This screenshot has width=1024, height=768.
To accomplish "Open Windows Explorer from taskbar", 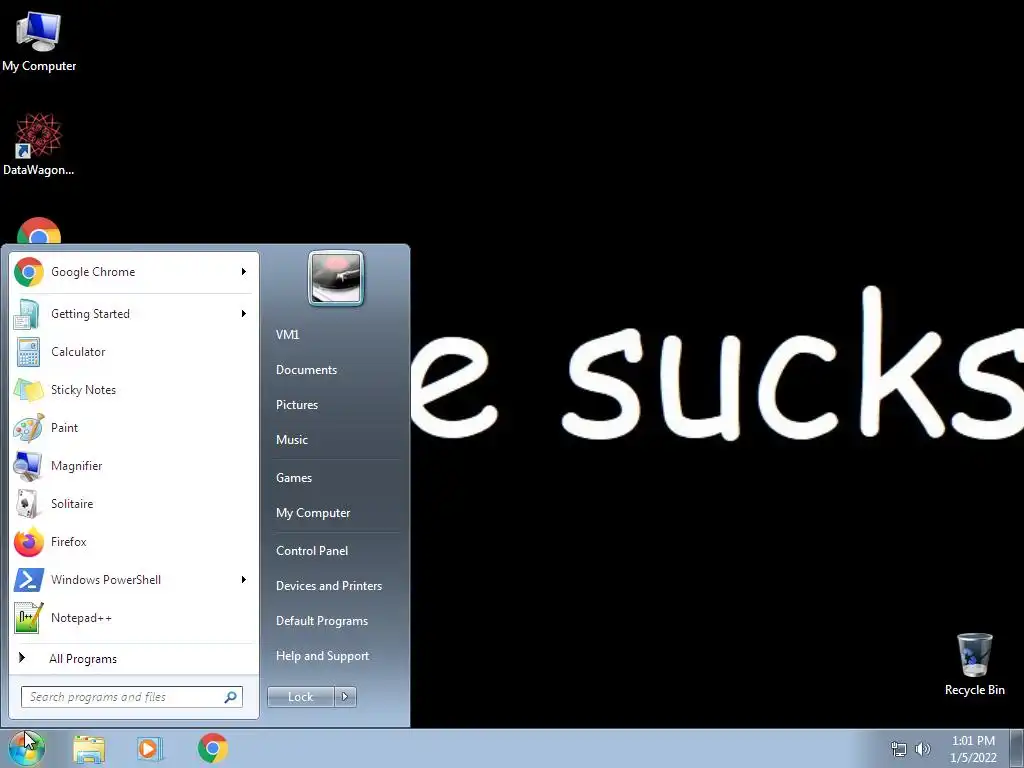I will (89, 748).
